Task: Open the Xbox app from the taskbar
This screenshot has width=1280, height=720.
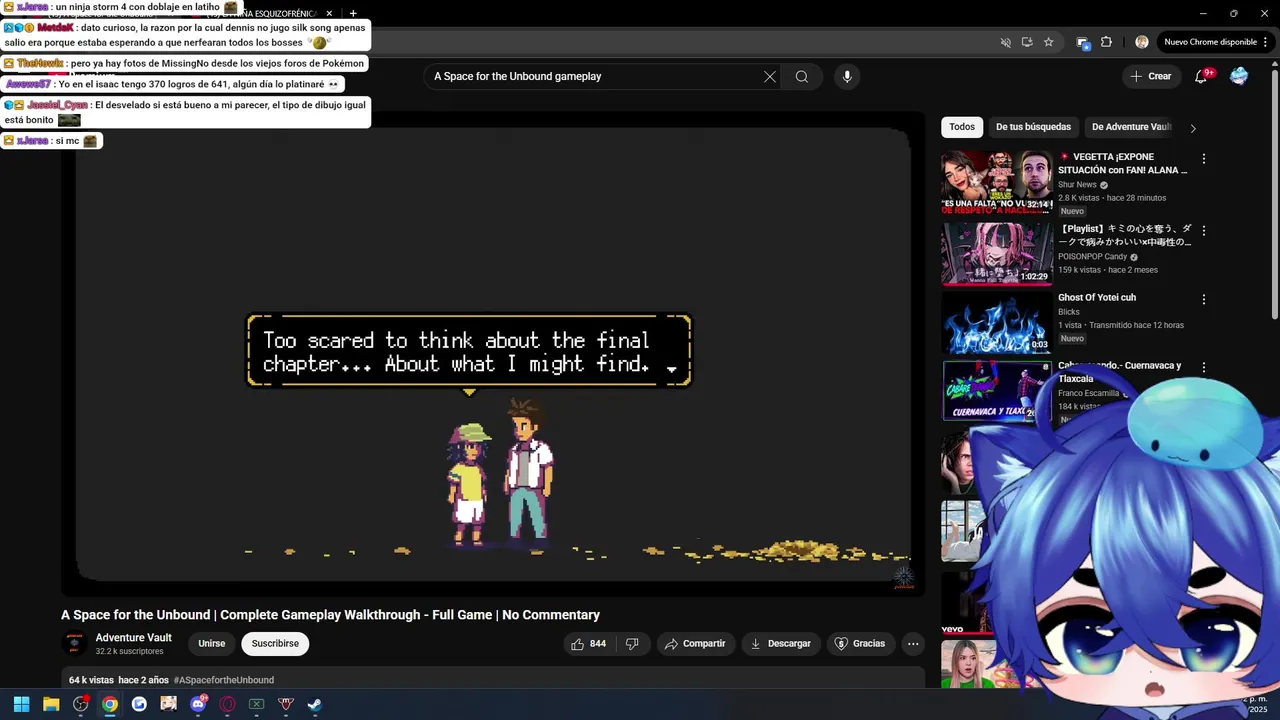Action: pos(256,704)
